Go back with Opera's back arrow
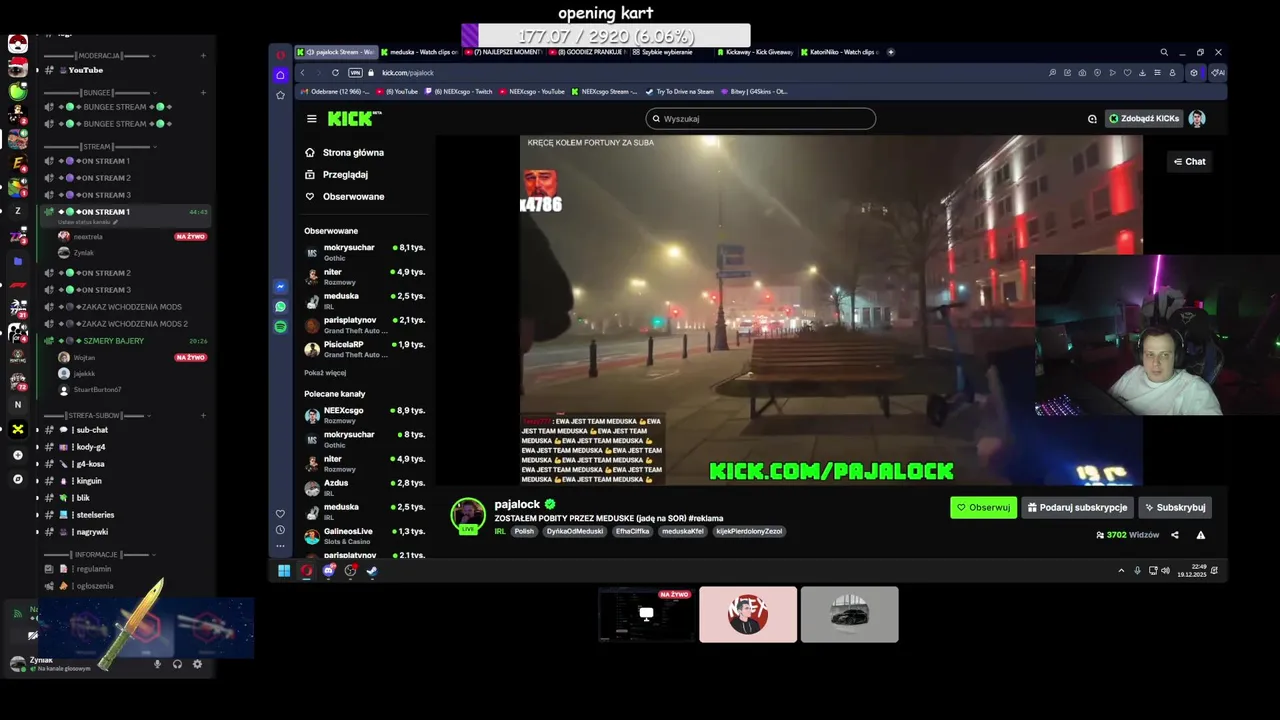Screen dimensions: 1280x720 302,72
